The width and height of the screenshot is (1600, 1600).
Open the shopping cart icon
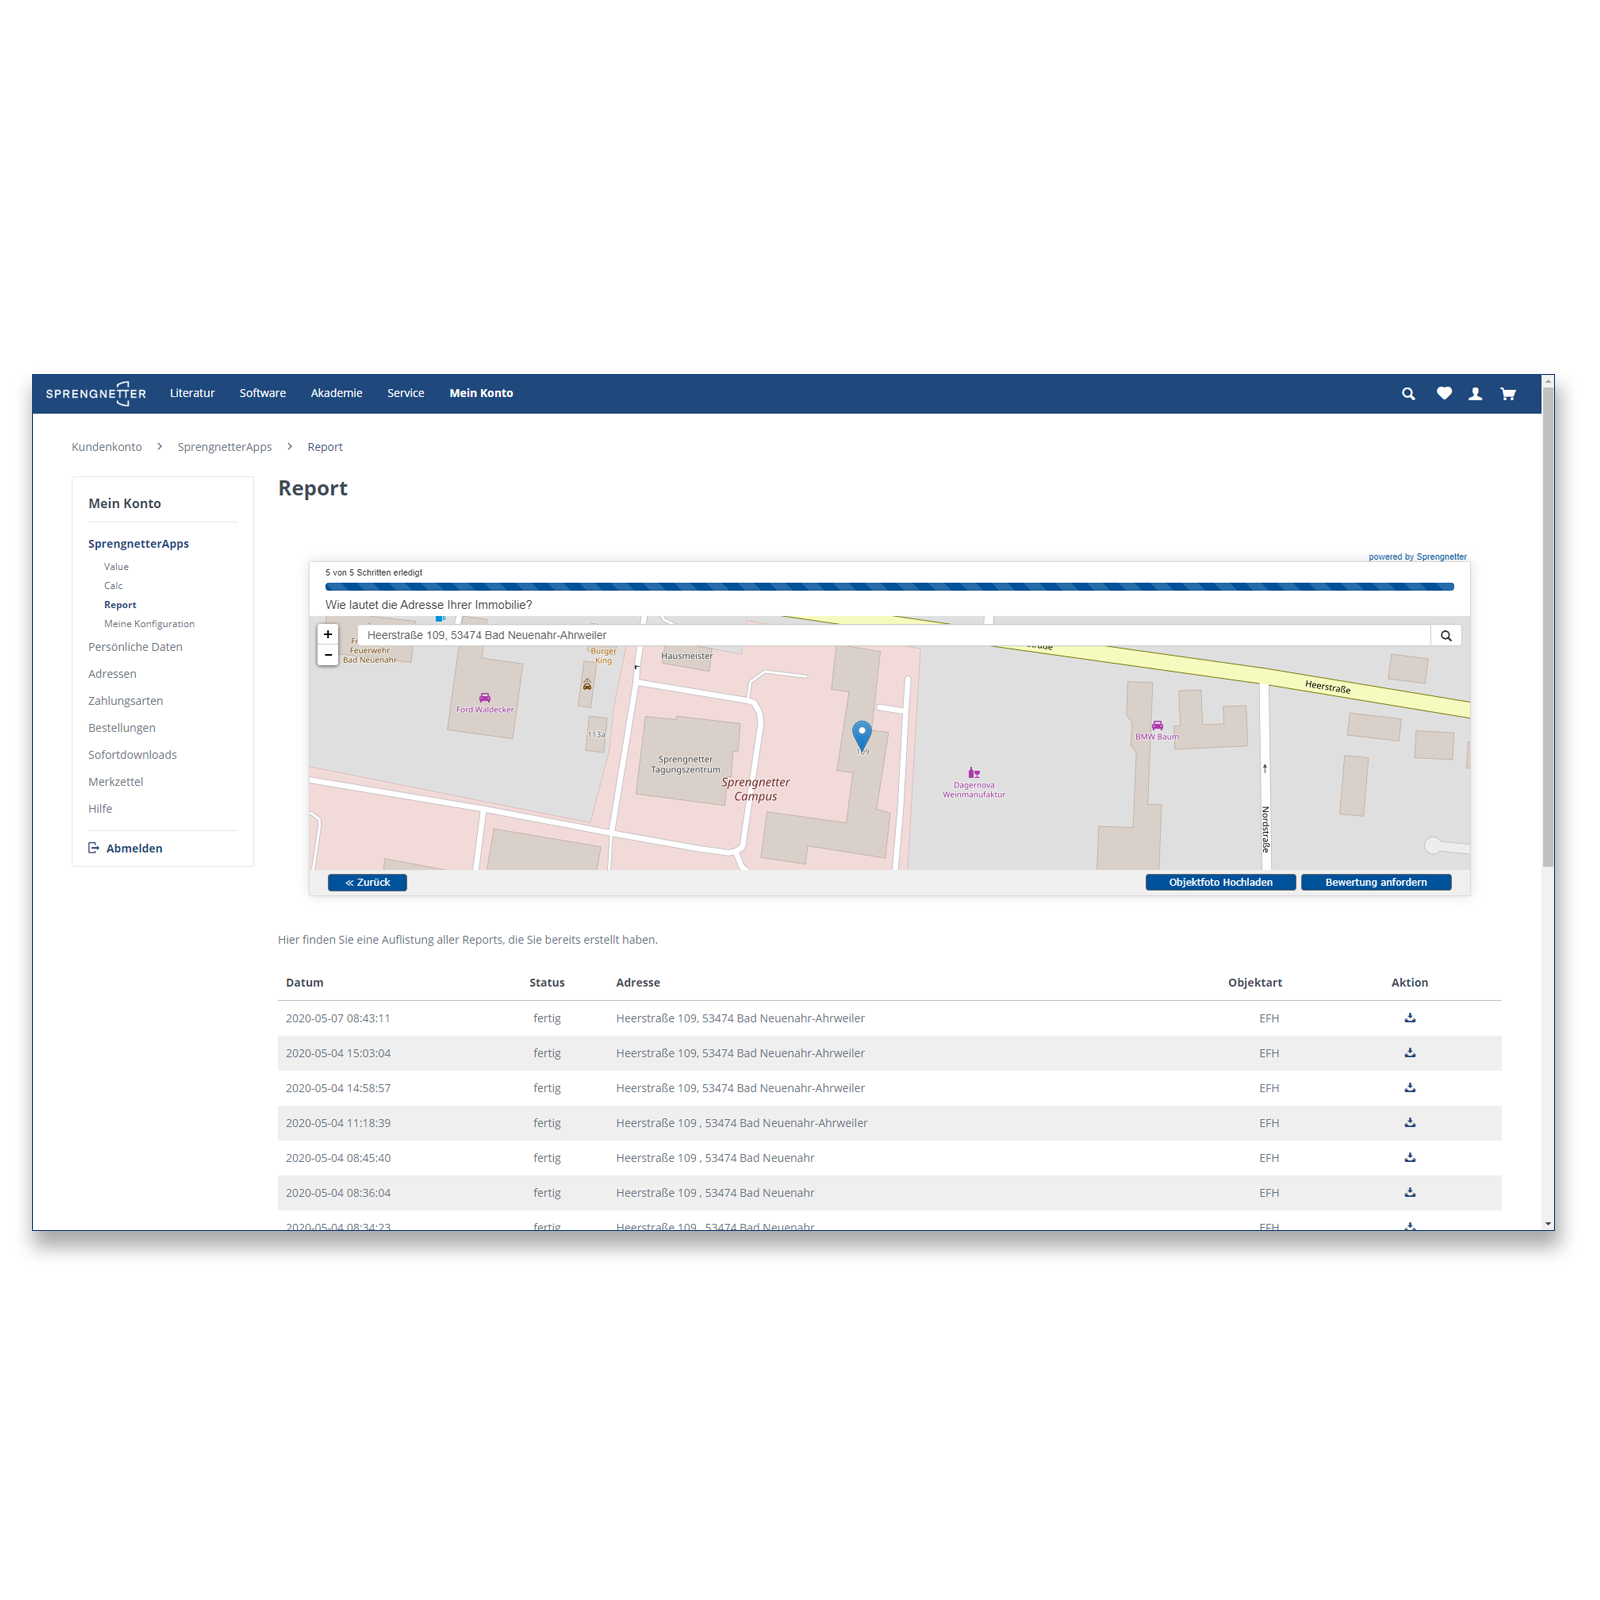point(1508,394)
